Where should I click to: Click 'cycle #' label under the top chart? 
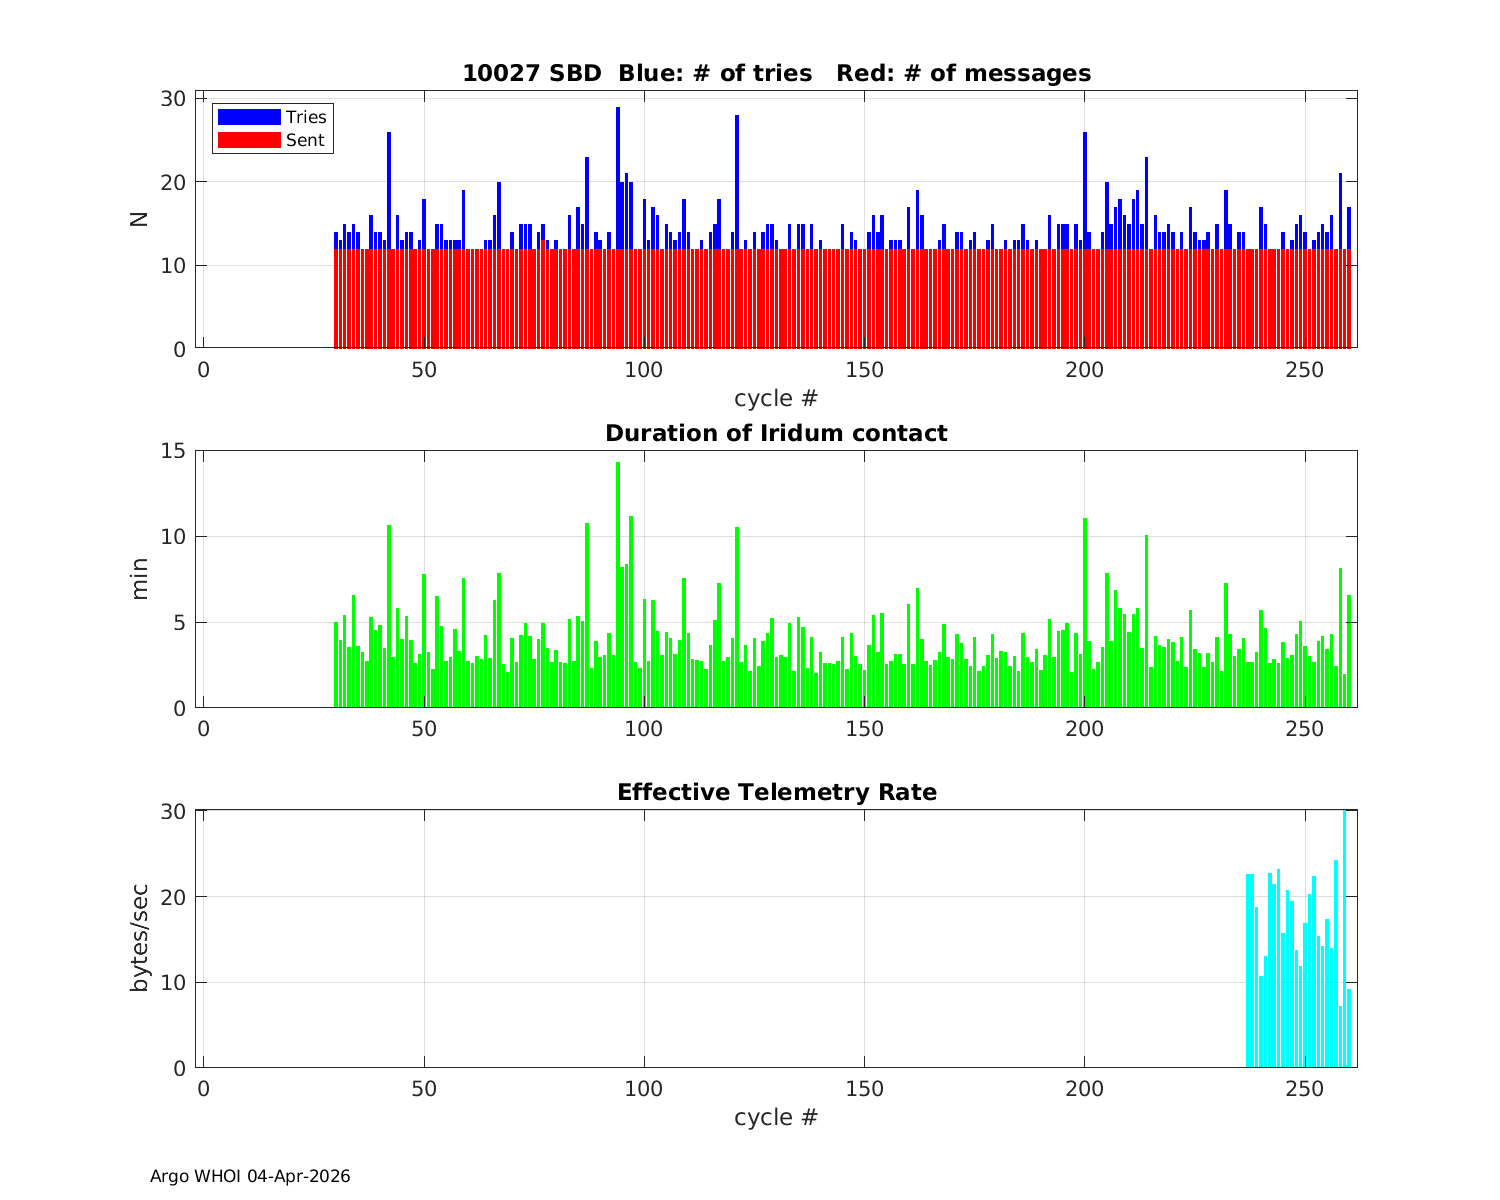pyautogui.click(x=776, y=398)
